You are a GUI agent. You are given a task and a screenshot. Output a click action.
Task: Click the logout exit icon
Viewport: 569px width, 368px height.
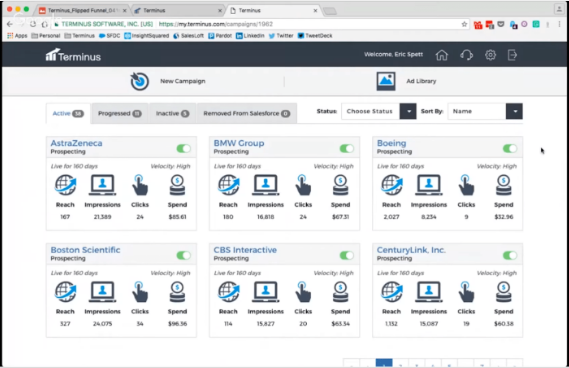(512, 55)
